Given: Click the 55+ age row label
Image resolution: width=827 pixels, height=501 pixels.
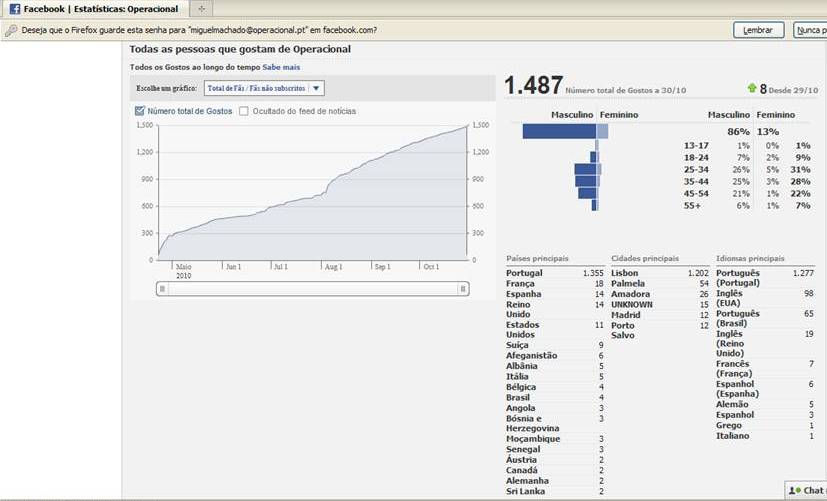Looking at the screenshot, I should point(693,206).
